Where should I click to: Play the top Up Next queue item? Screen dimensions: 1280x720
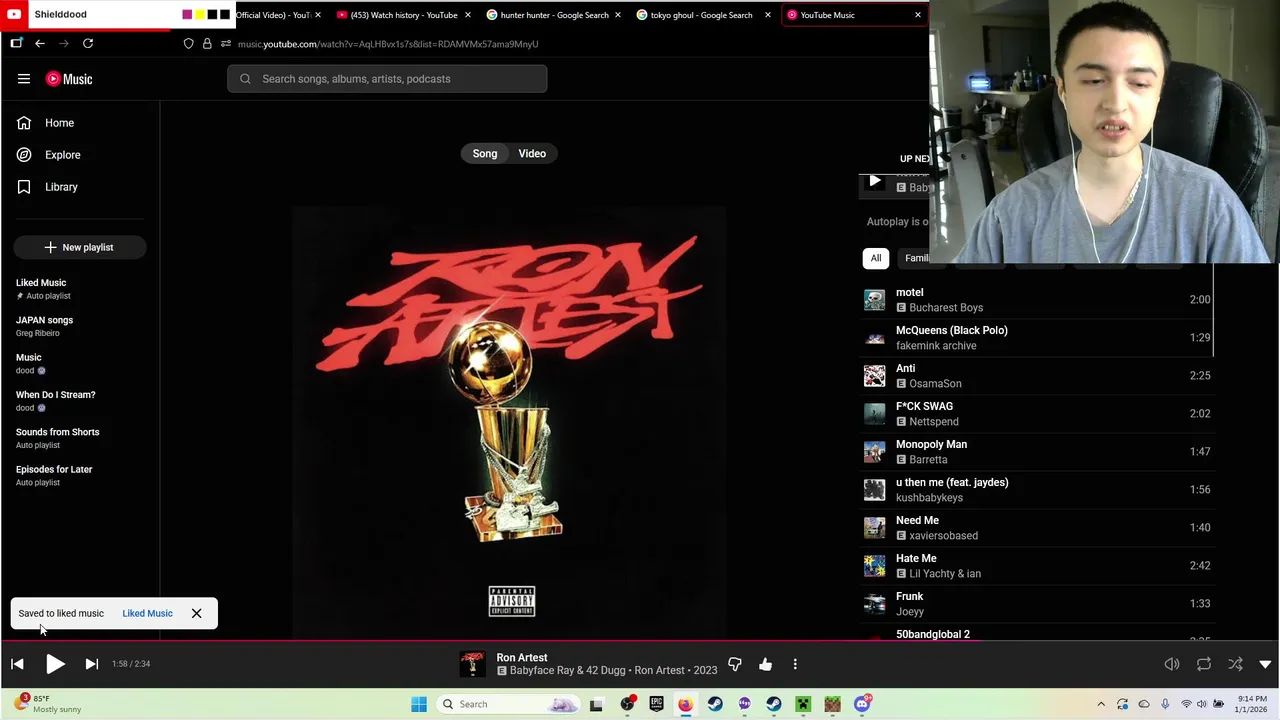pyautogui.click(x=875, y=181)
